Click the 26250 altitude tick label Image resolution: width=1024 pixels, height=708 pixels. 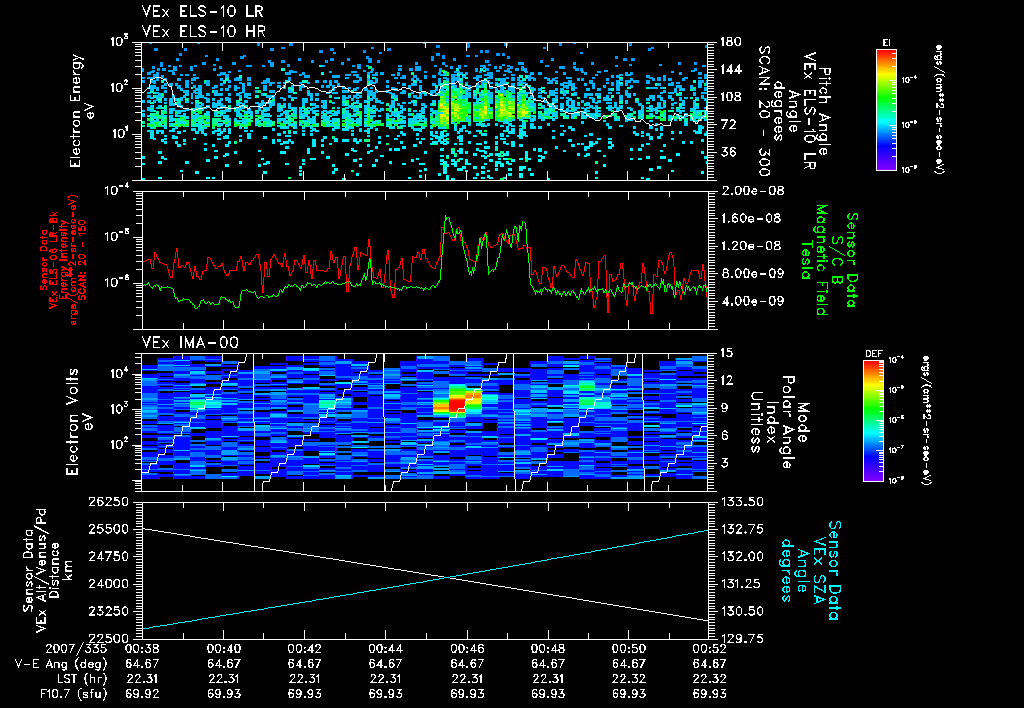point(108,502)
